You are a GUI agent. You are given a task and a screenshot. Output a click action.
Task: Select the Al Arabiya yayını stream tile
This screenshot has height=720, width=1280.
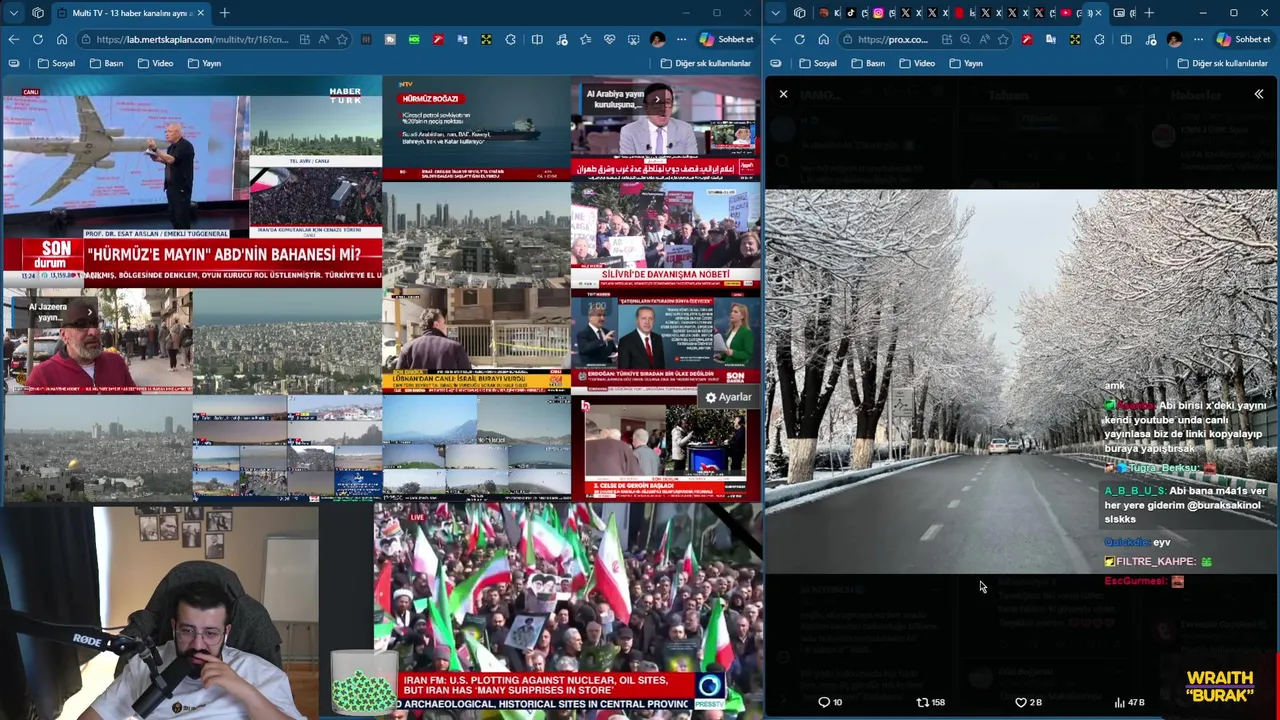pos(666,128)
